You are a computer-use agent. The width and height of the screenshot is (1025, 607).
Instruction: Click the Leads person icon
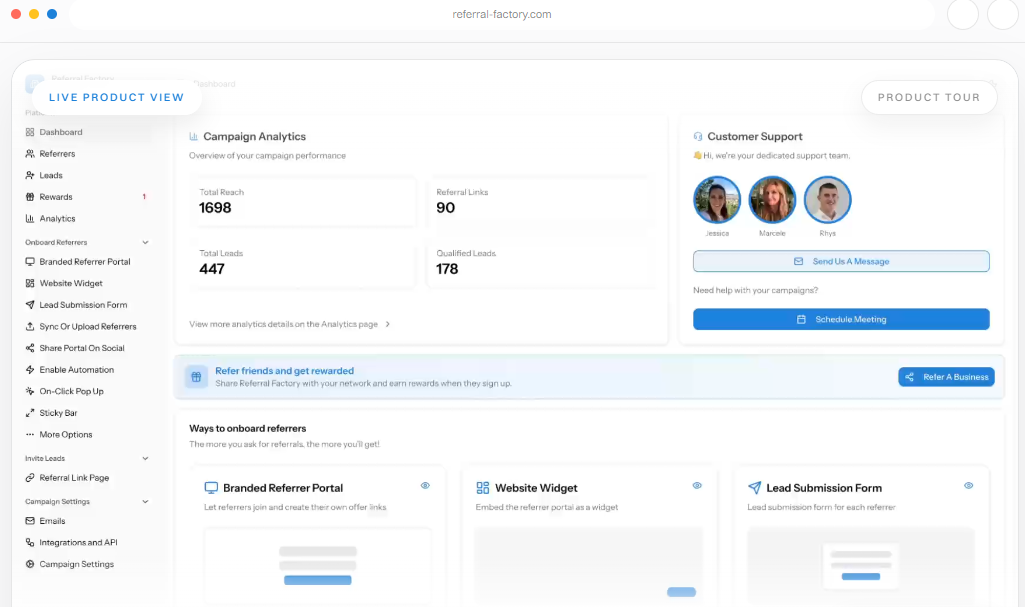pyautogui.click(x=30, y=175)
